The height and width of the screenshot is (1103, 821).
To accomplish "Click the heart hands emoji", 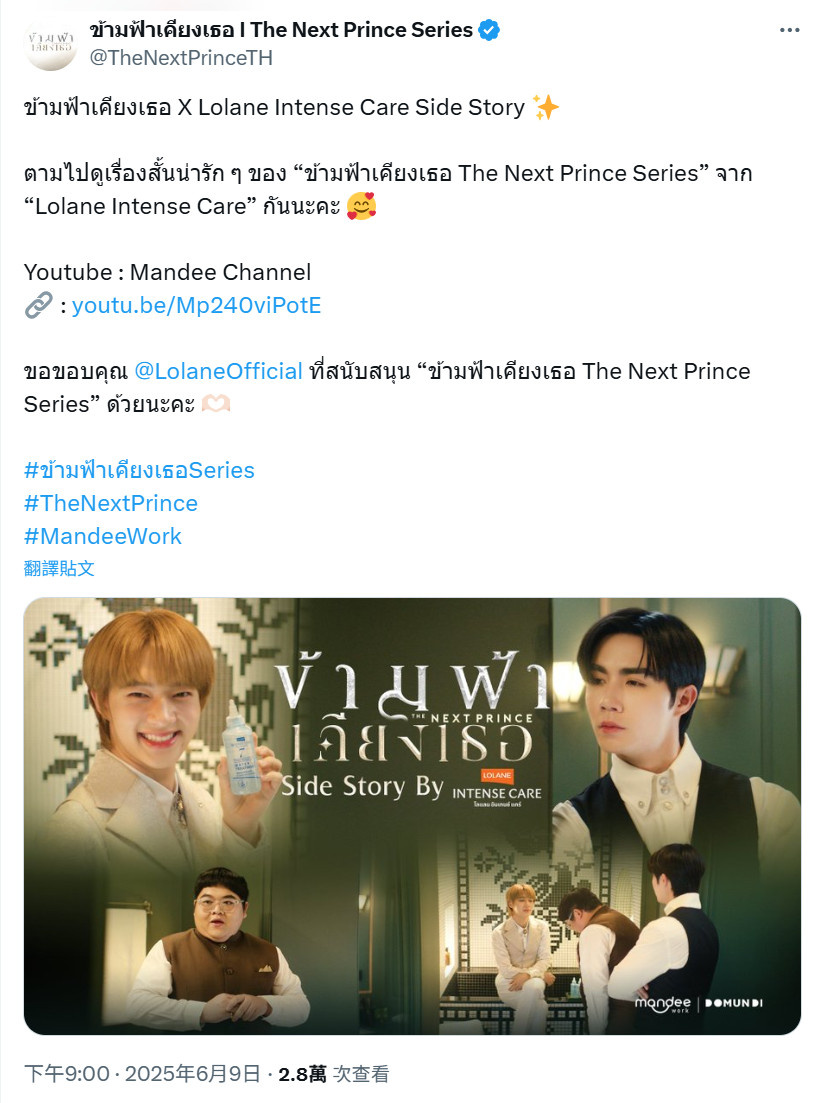I will tap(216, 404).
